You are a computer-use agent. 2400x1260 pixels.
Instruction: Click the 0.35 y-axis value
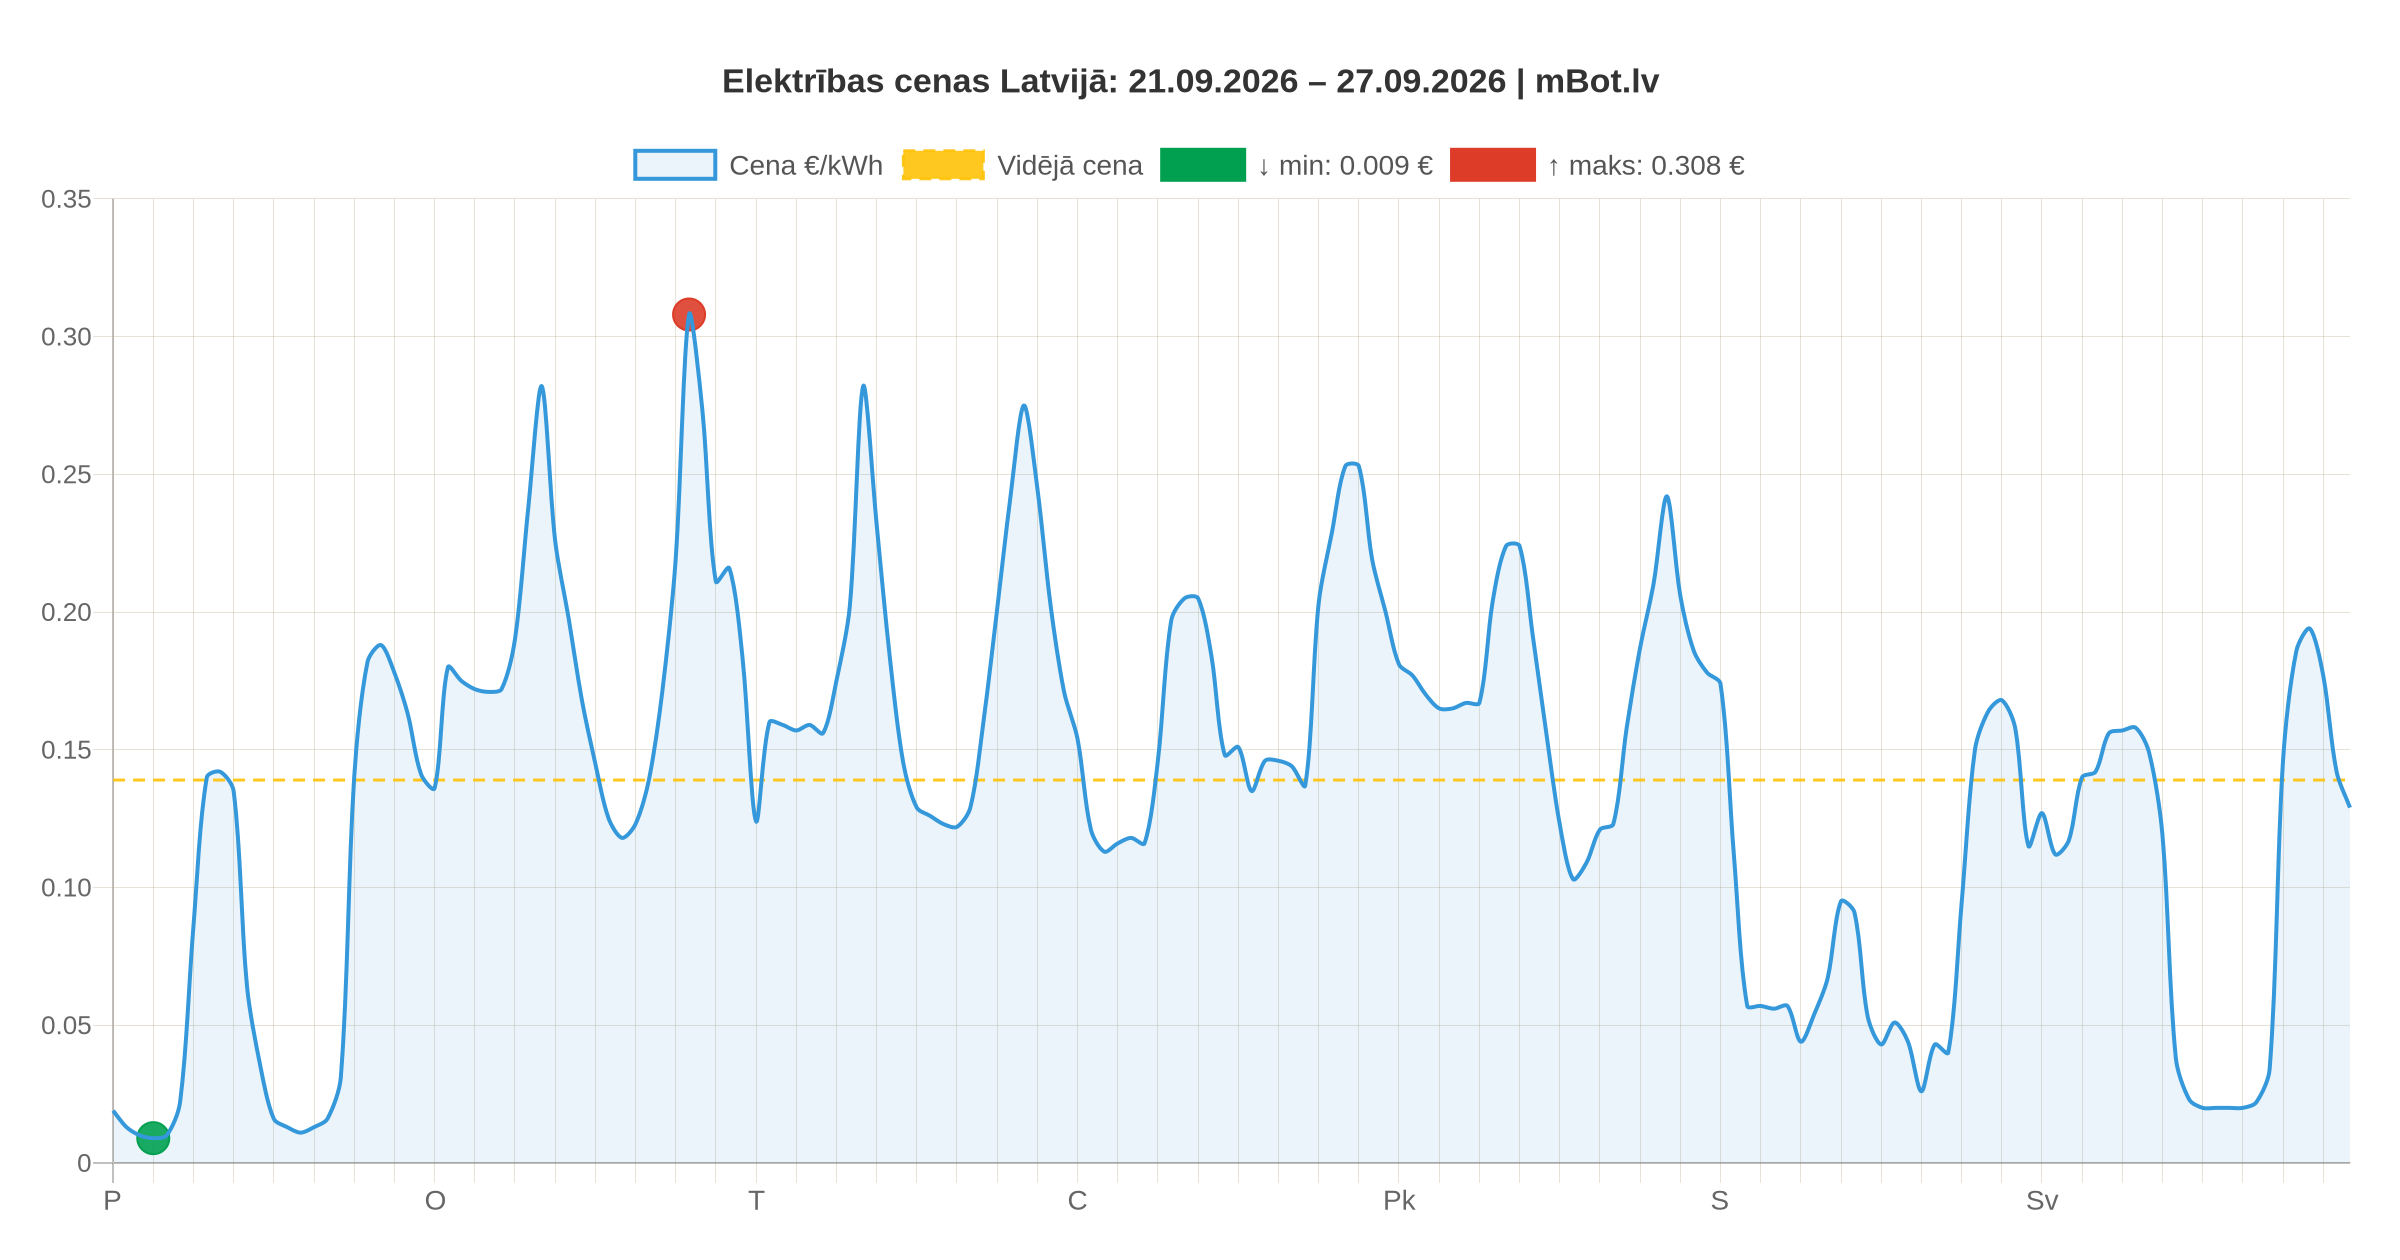(66, 200)
